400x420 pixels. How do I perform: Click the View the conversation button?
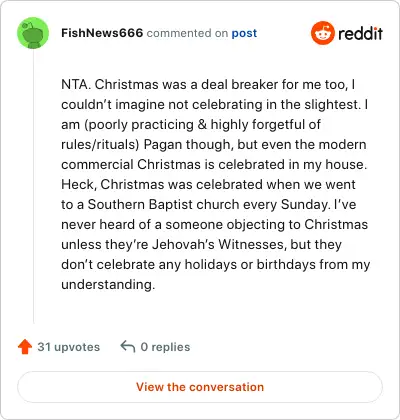coord(200,387)
